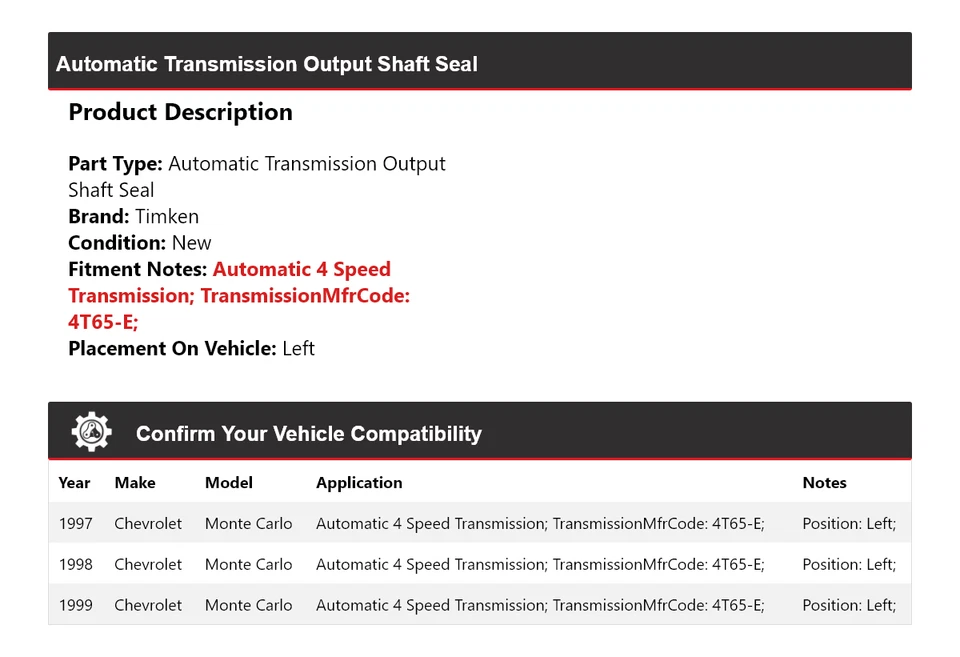Click the Part Type label
This screenshot has width=960, height=657.
[115, 163]
